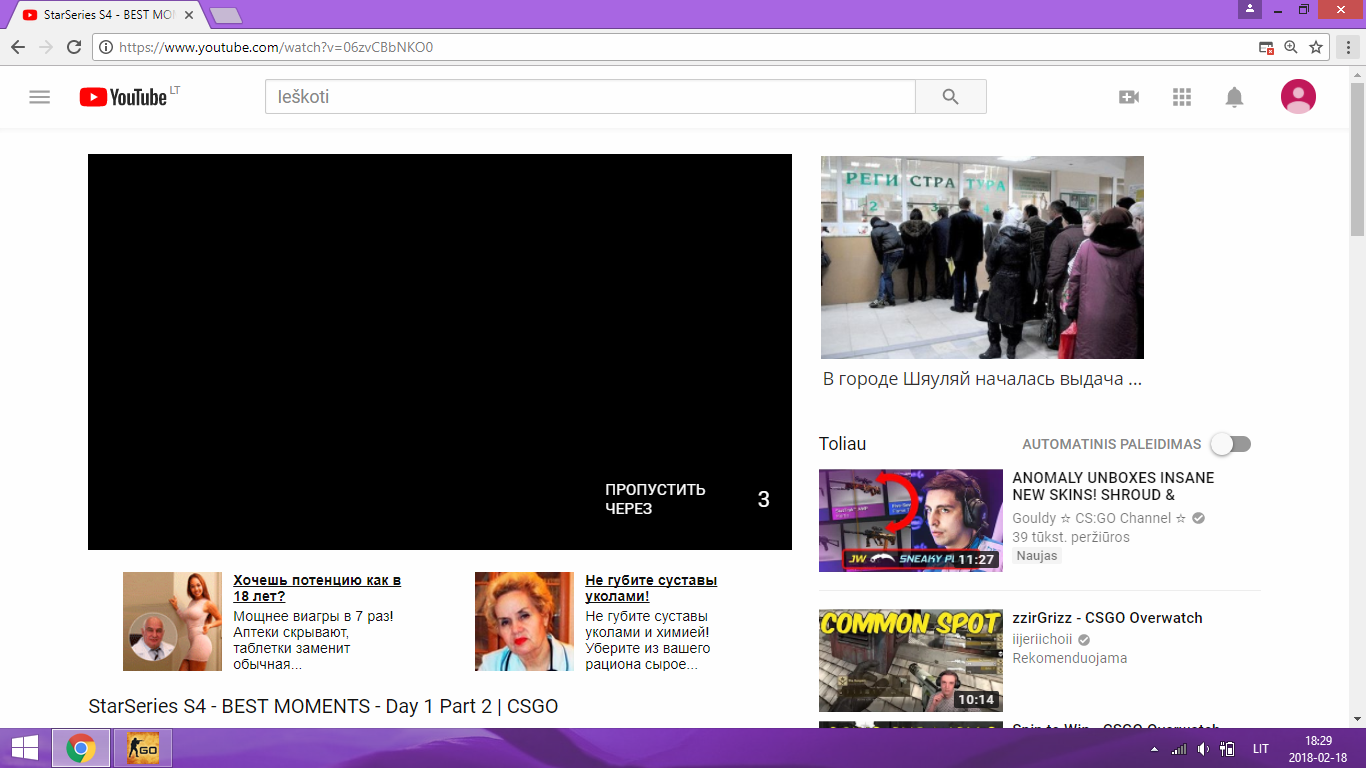The image size is (1366, 768).
Task: Click the search magnifier button
Action: 950,97
